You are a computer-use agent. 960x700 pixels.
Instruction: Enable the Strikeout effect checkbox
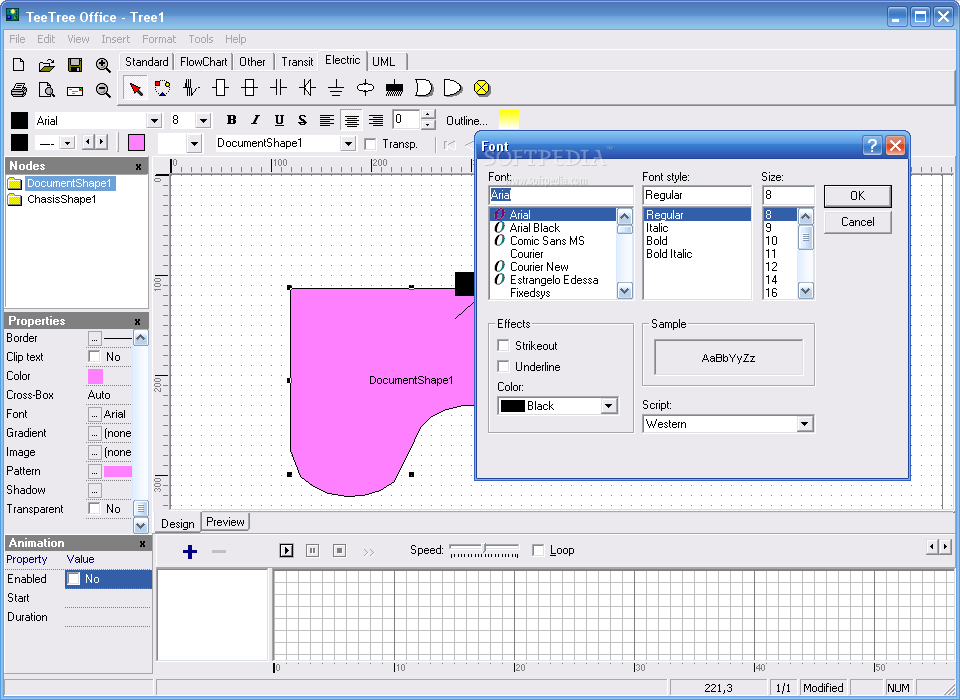pos(503,345)
